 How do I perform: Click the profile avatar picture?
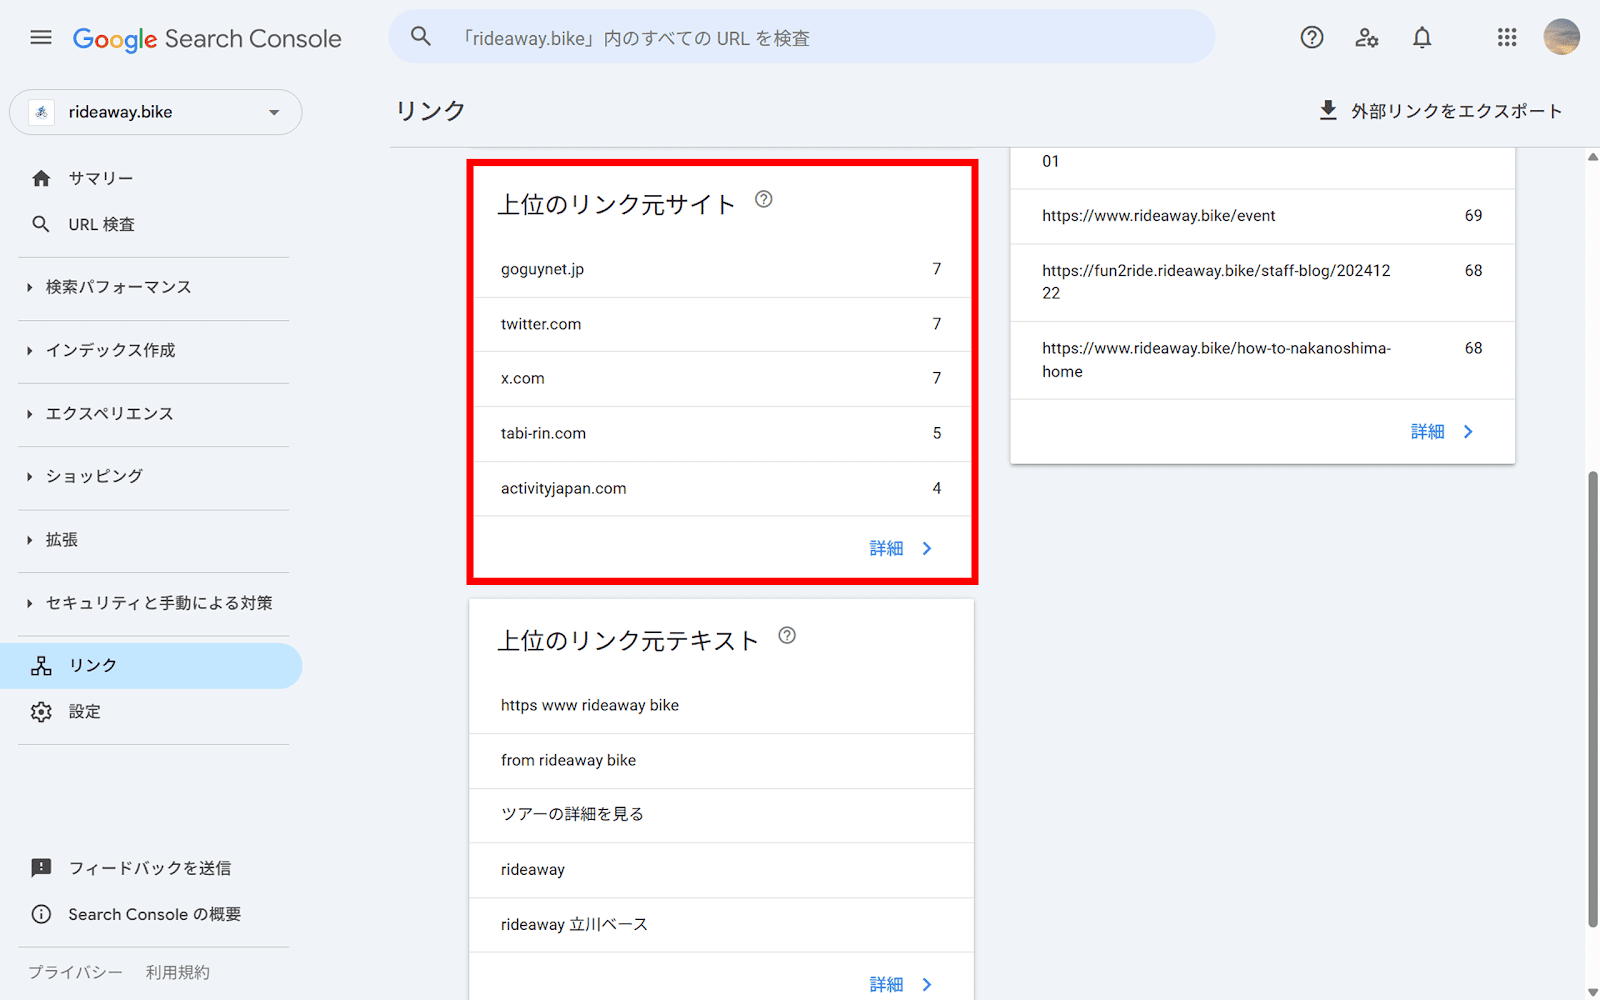1561,37
